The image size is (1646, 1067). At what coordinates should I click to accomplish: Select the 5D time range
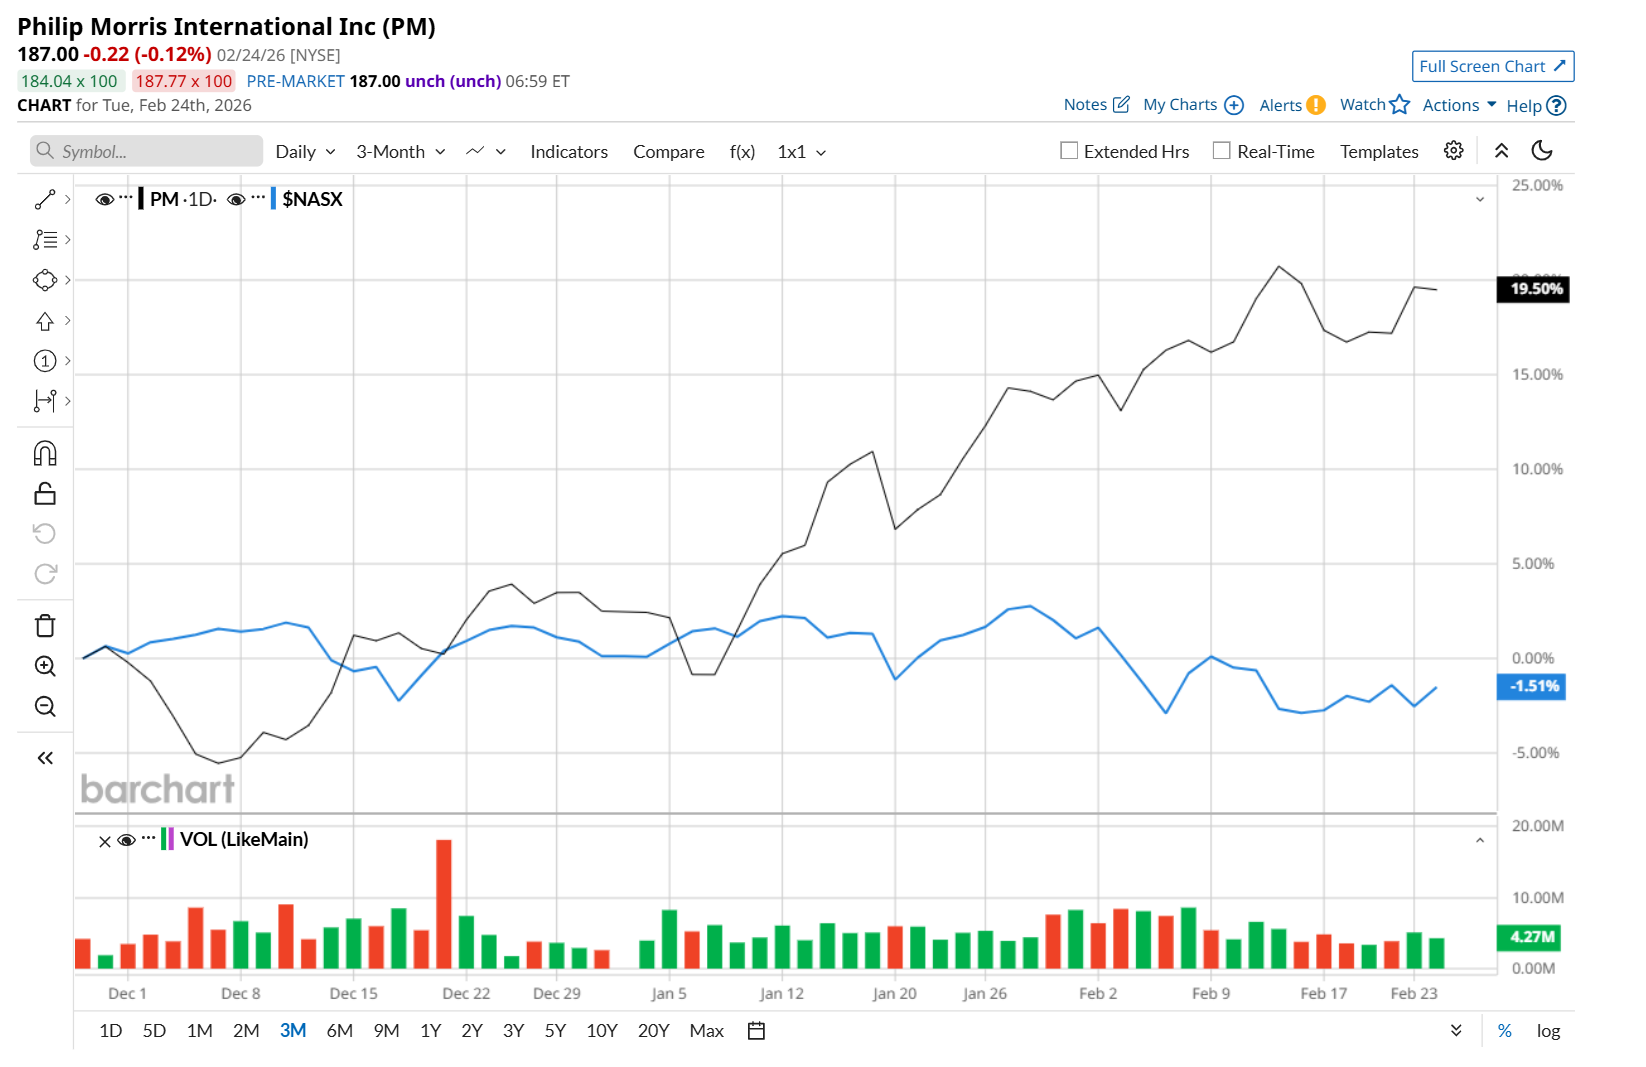point(154,1031)
